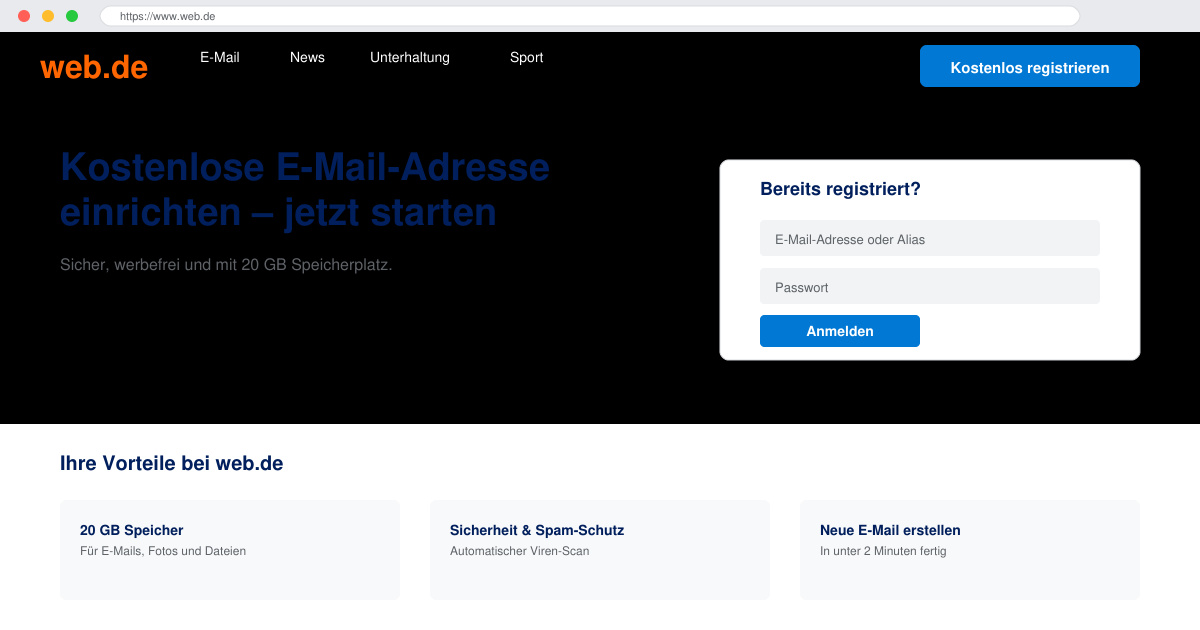Go to the News section
Image resolution: width=1200 pixels, height=630 pixels.
[x=307, y=57]
